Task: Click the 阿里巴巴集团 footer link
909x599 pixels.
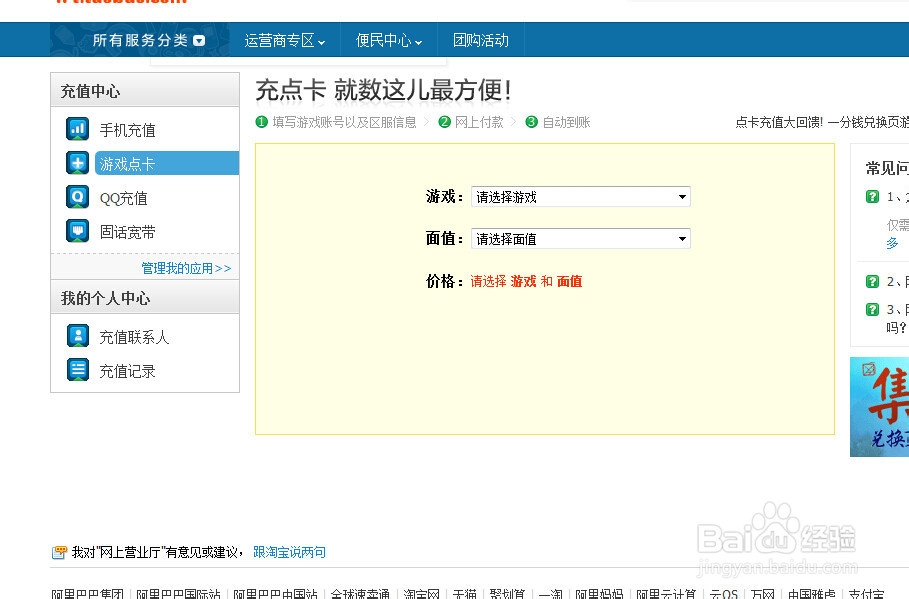Action: pos(88,594)
